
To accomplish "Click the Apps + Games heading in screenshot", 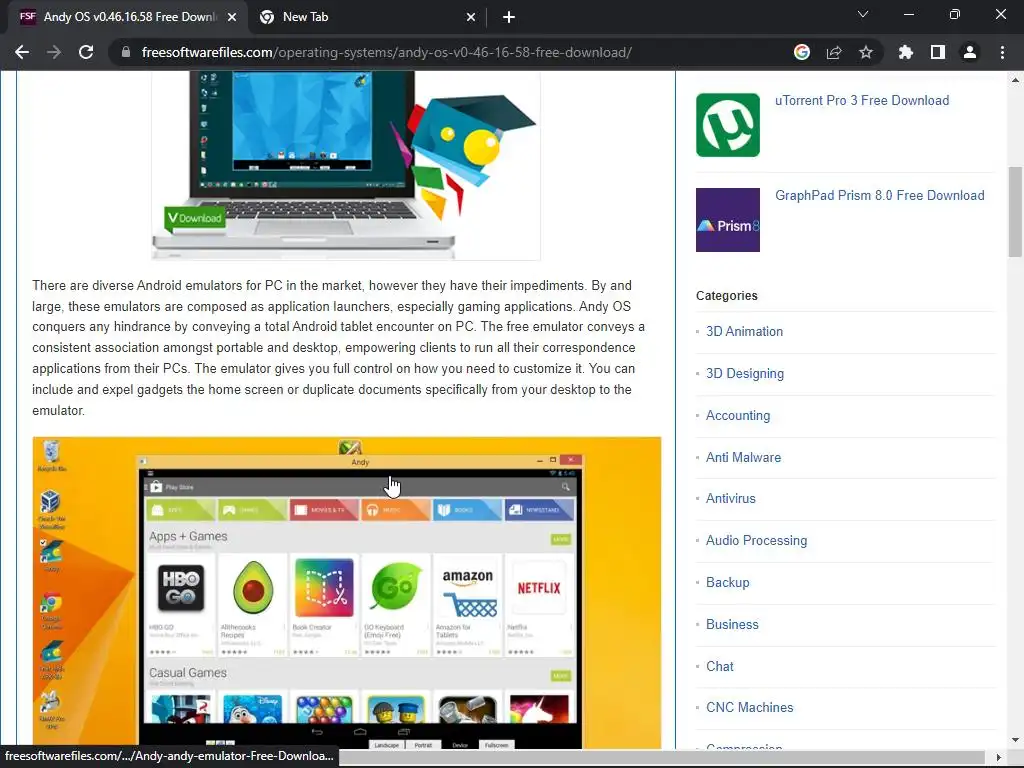I will pos(188,536).
